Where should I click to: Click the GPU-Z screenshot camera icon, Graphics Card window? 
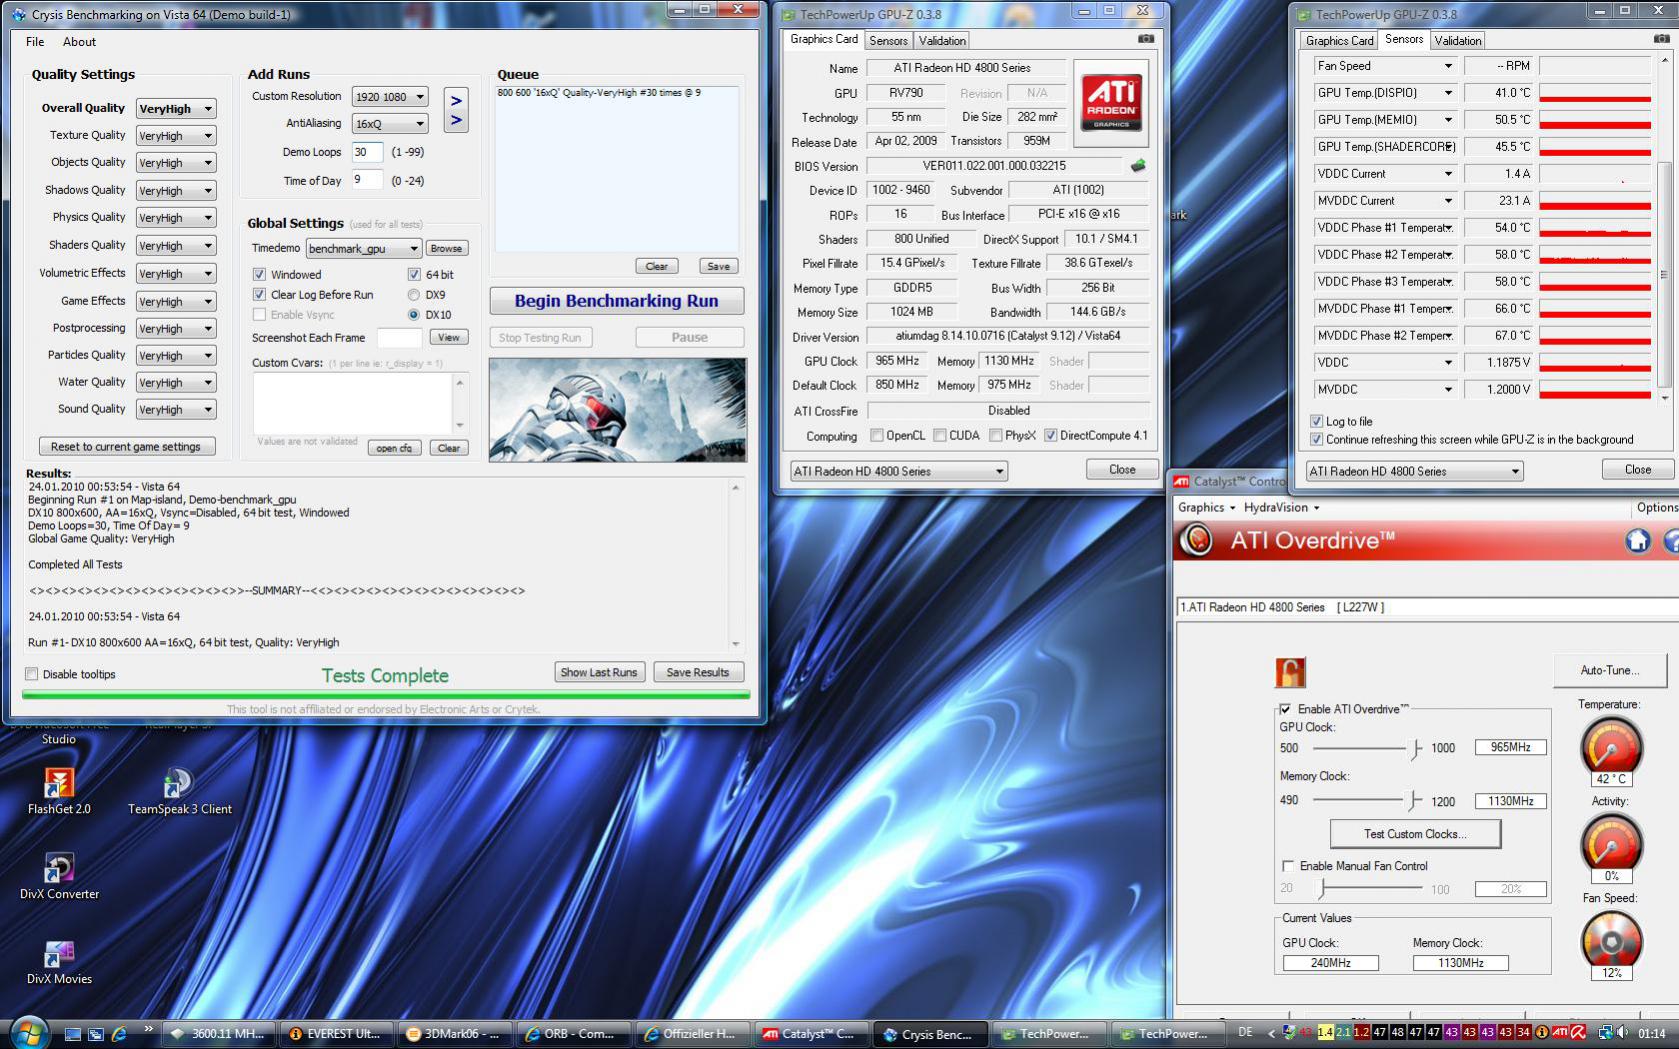point(1146,39)
